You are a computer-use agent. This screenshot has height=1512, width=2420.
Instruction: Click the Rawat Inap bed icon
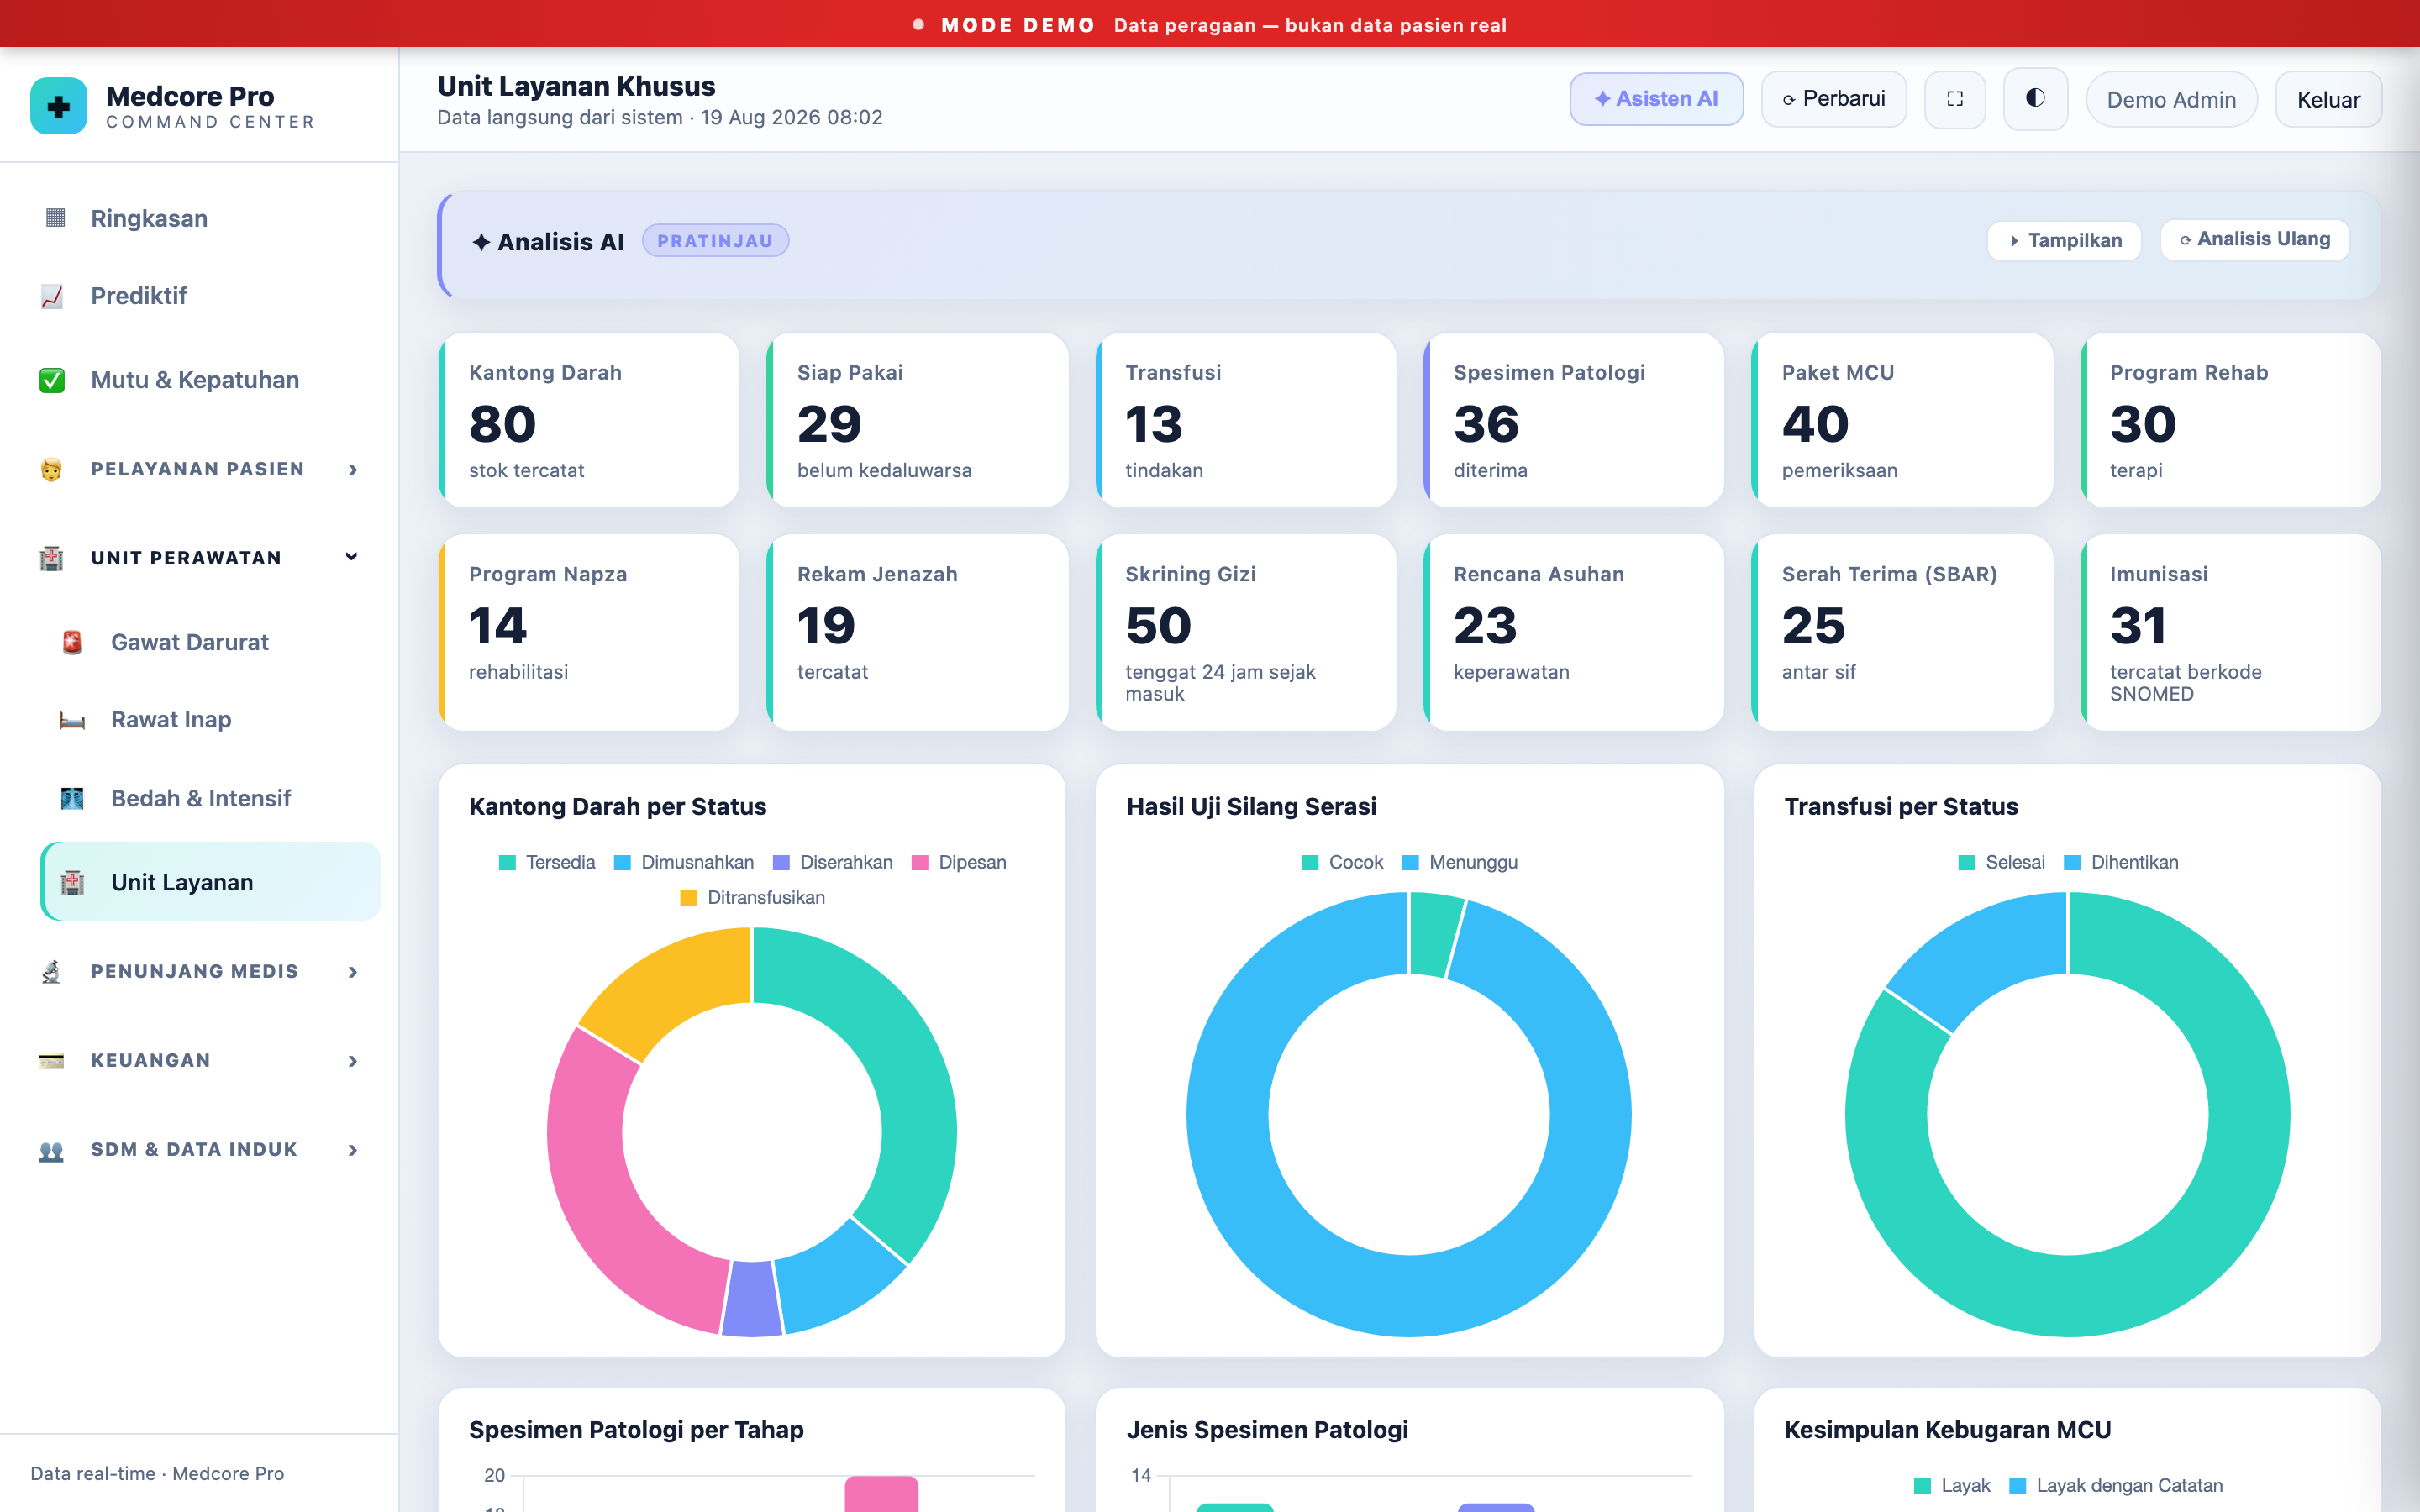[72, 720]
